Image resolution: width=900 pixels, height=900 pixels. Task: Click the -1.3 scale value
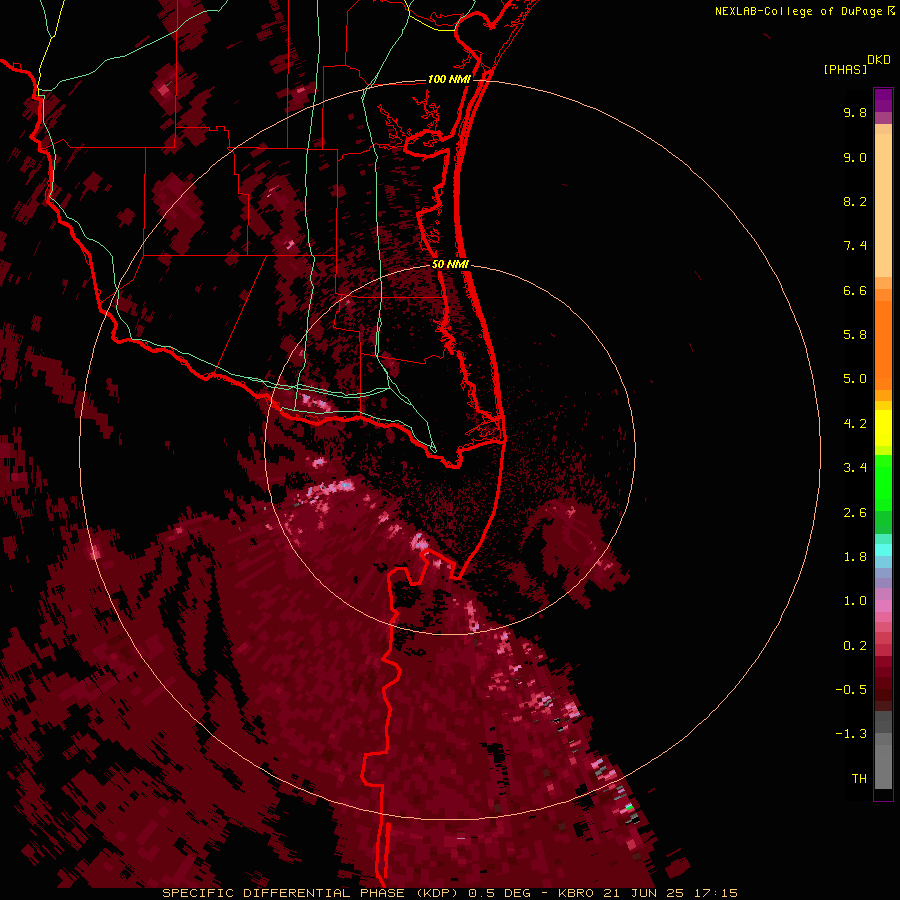pos(851,734)
